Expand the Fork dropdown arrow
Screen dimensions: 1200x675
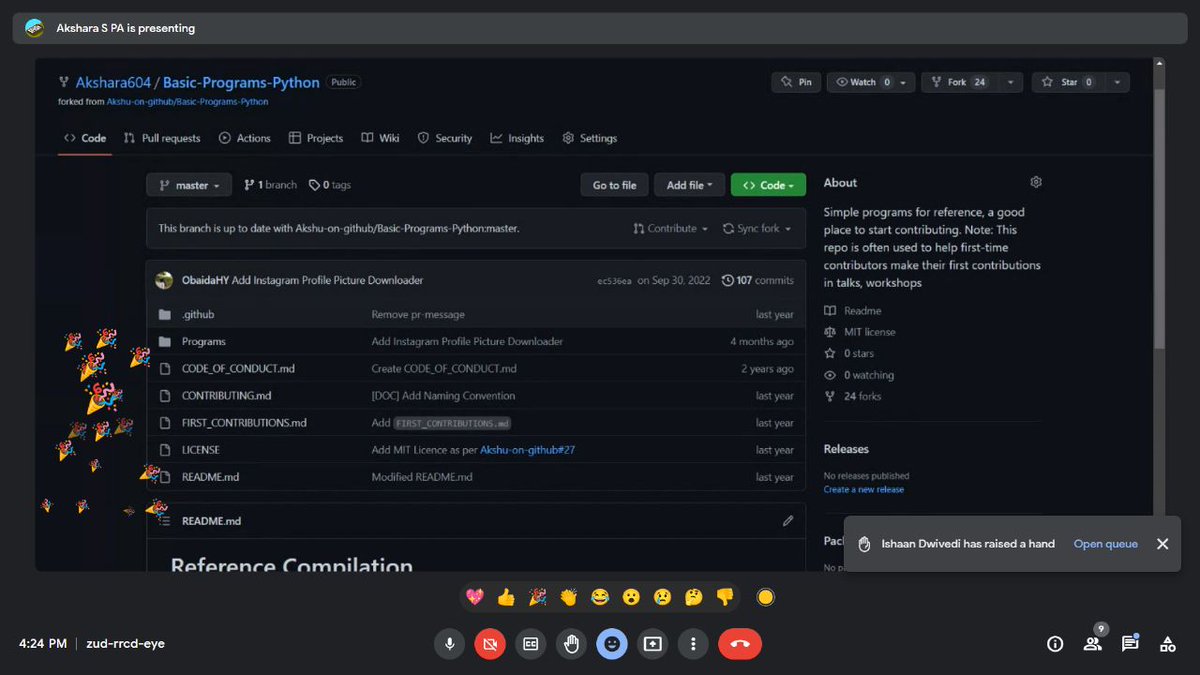(1010, 82)
